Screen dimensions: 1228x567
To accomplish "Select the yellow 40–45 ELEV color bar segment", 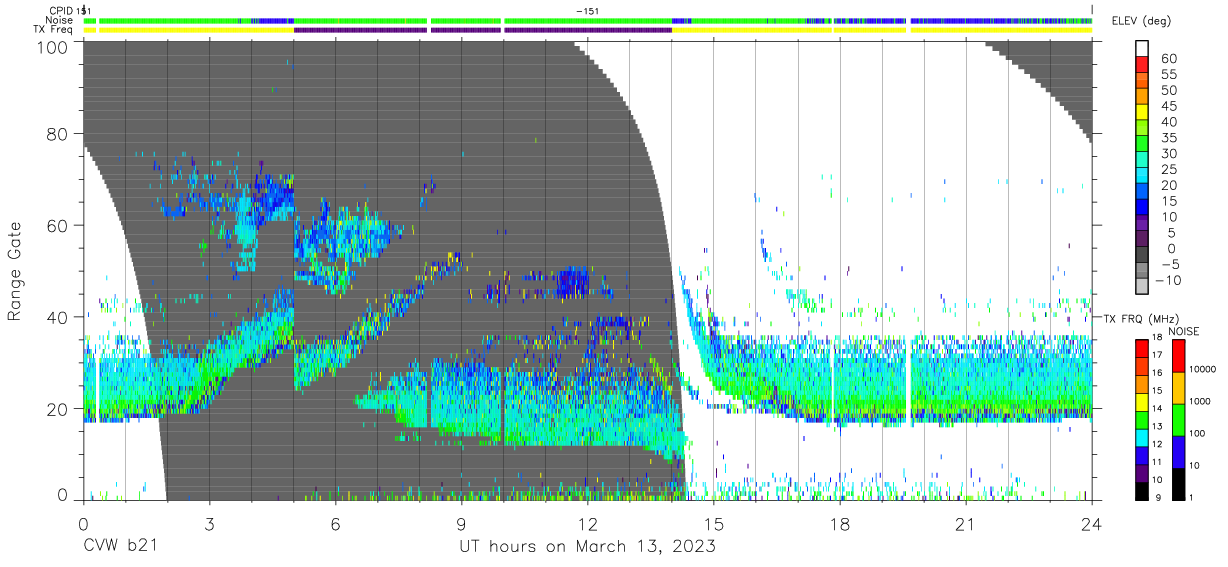I will click(x=1142, y=114).
